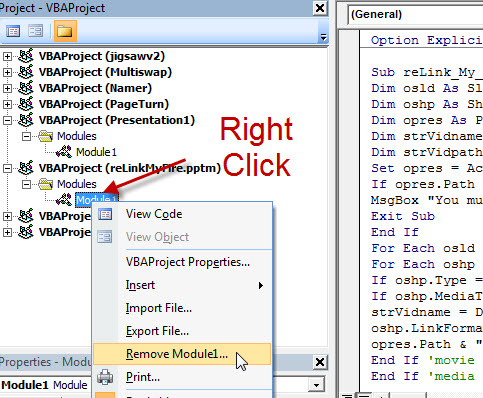Expand VBAProject (Namer) node
483x398 pixels.
coord(7,88)
